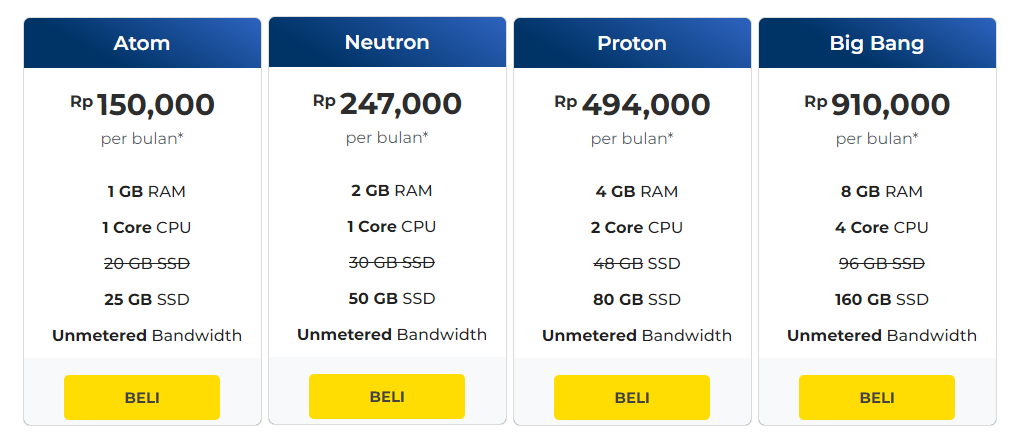Click the Rp 910,000 price label
Image resolution: width=1021 pixels, height=443 pixels.
[876, 105]
